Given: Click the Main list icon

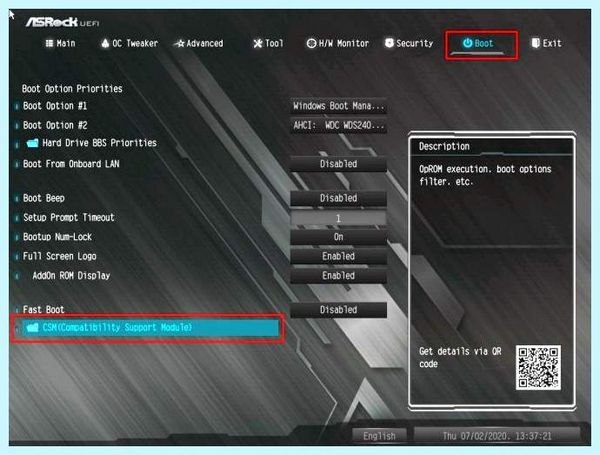Looking at the screenshot, I should pyautogui.click(x=49, y=43).
